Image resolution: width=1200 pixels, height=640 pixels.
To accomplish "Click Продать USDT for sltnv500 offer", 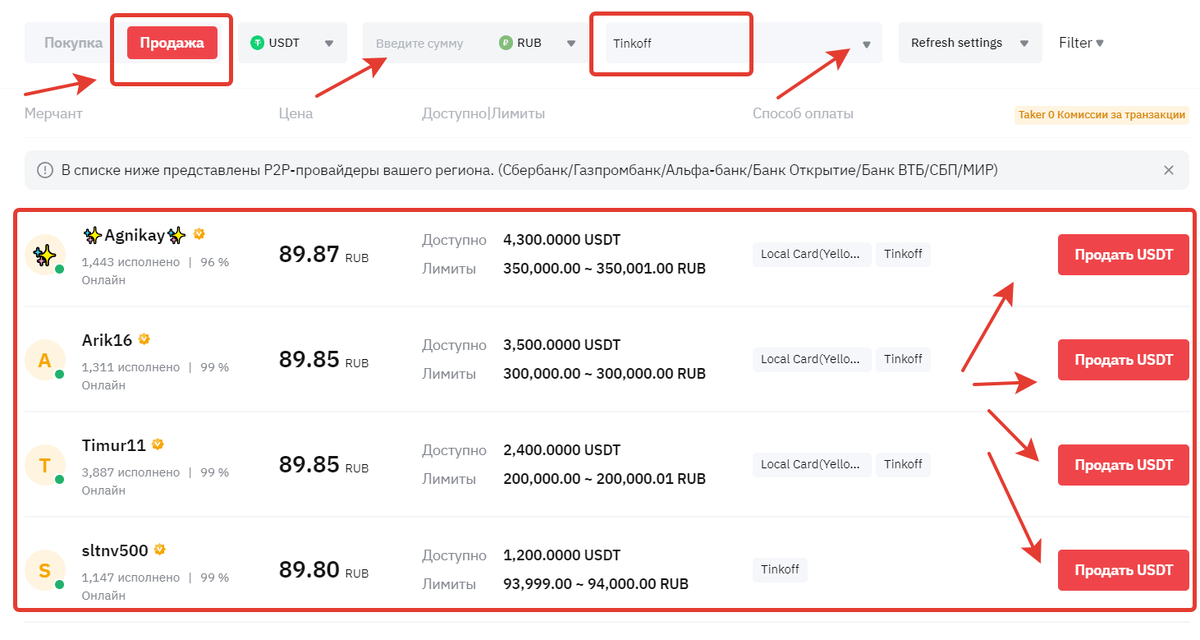I will [1123, 570].
